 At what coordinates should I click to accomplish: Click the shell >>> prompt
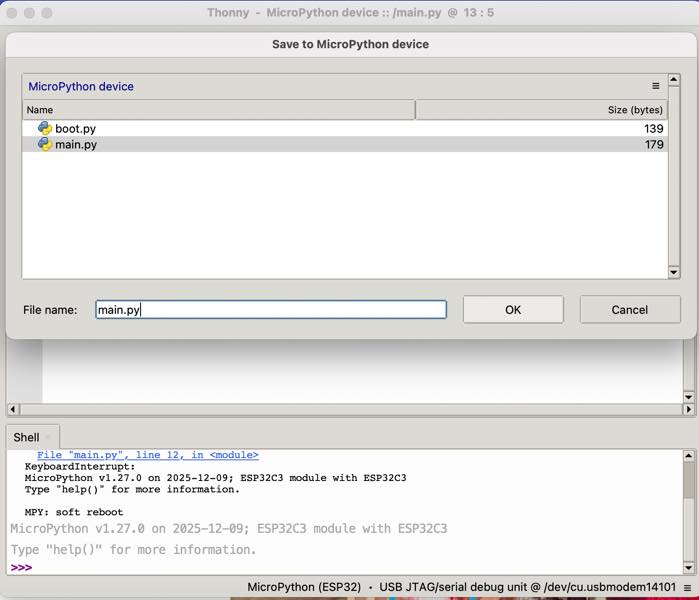pos(21,567)
